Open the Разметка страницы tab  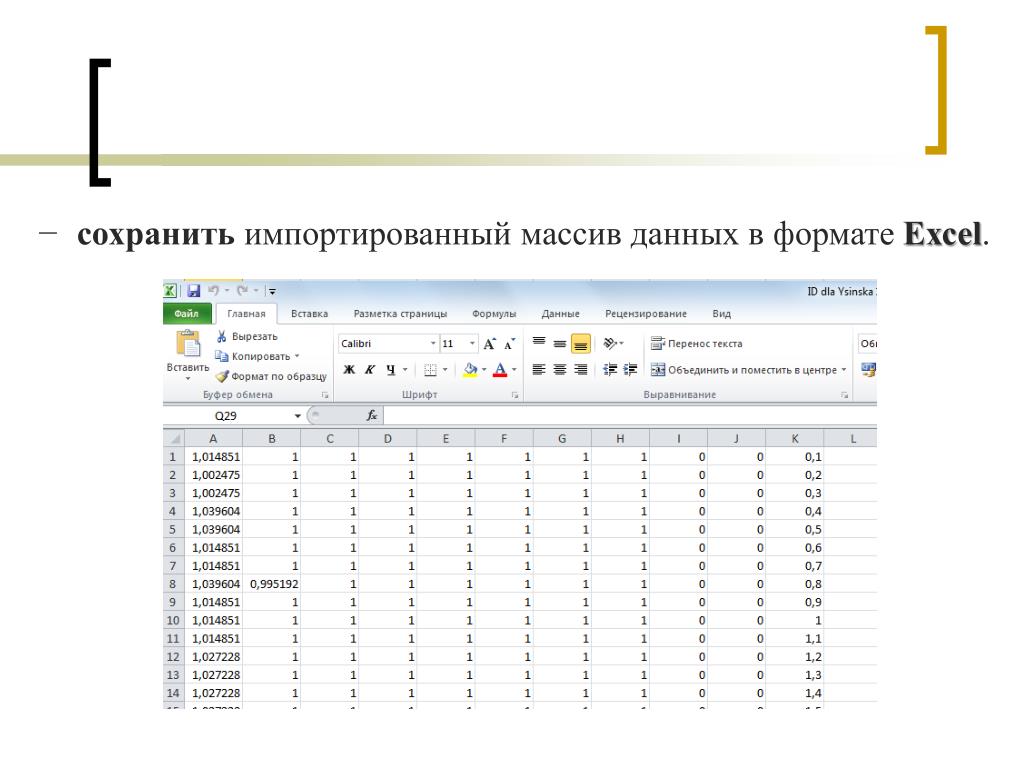[400, 313]
